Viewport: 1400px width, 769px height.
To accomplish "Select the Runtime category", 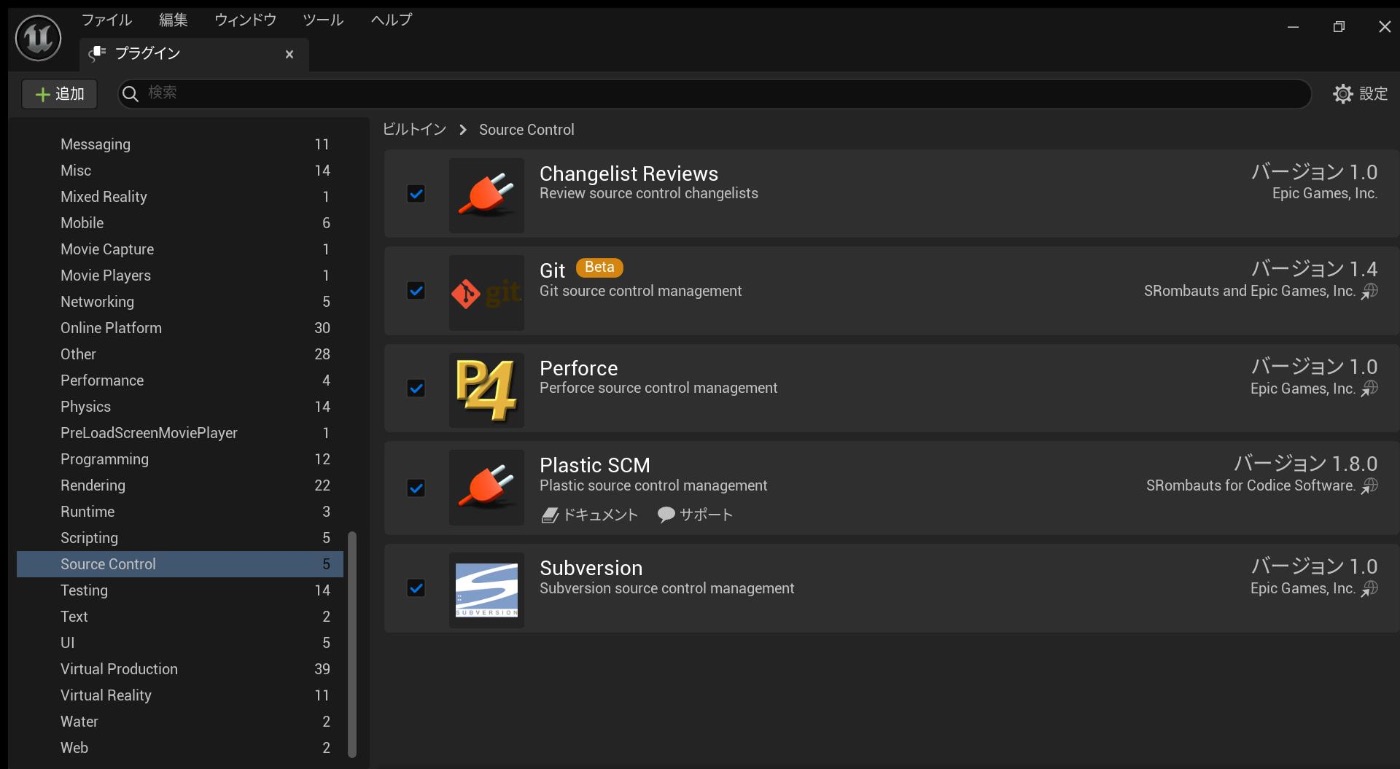I will click(180, 512).
